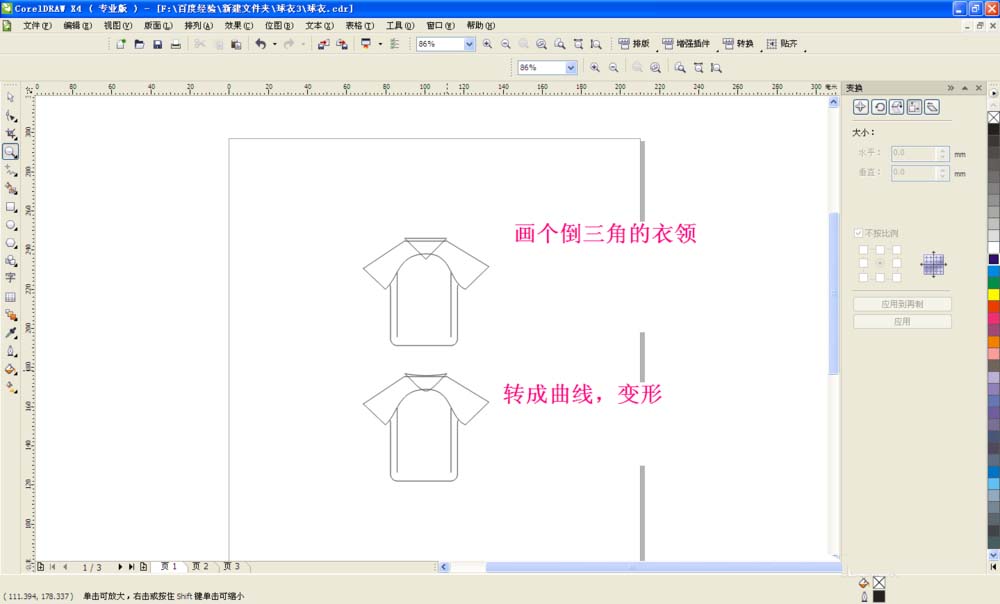The height and width of the screenshot is (604, 1000).
Task: Choose the Rectangle tool
Action: pos(12,207)
